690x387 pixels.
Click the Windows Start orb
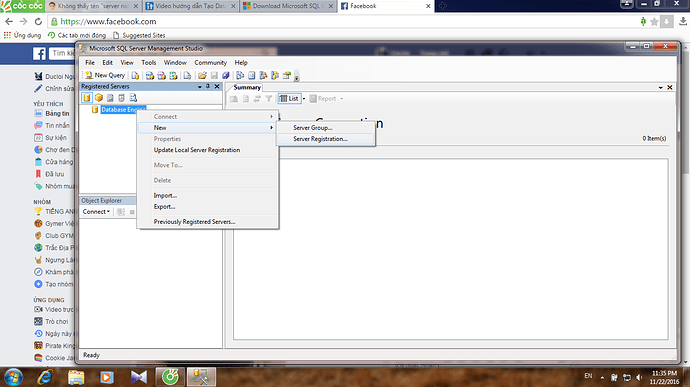(x=13, y=377)
